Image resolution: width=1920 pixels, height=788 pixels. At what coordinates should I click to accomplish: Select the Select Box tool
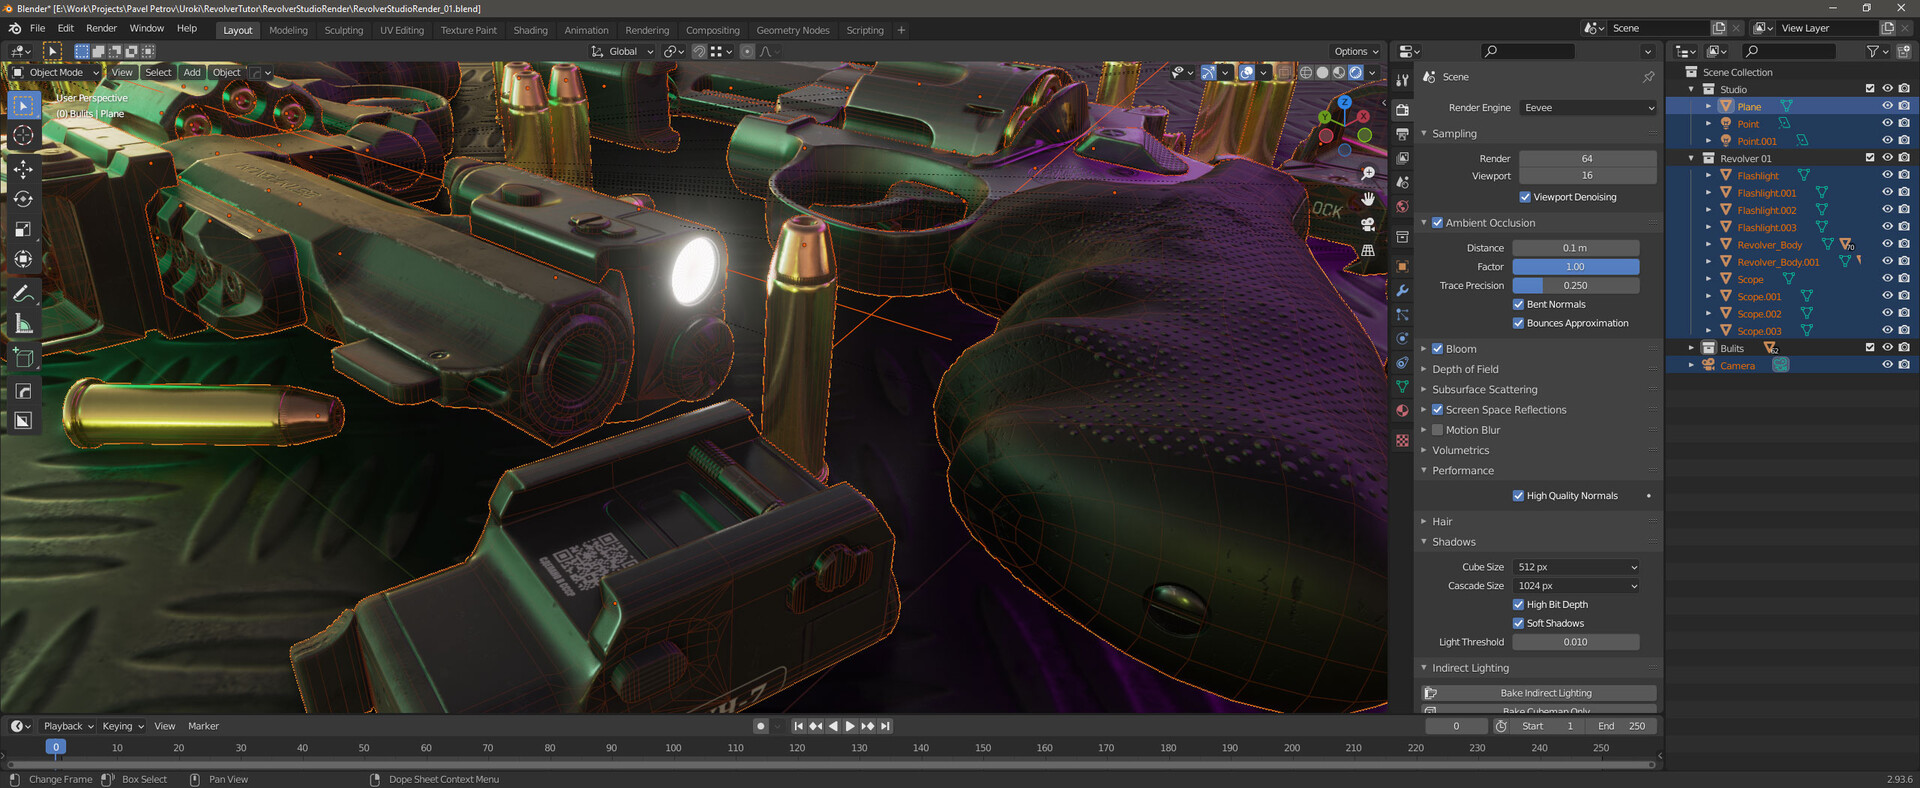pos(24,105)
